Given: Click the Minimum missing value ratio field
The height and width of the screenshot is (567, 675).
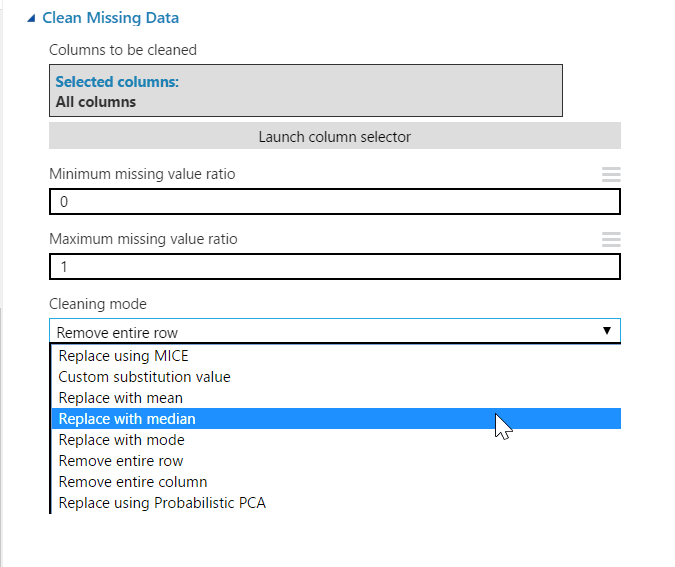Looking at the screenshot, I should tap(334, 202).
